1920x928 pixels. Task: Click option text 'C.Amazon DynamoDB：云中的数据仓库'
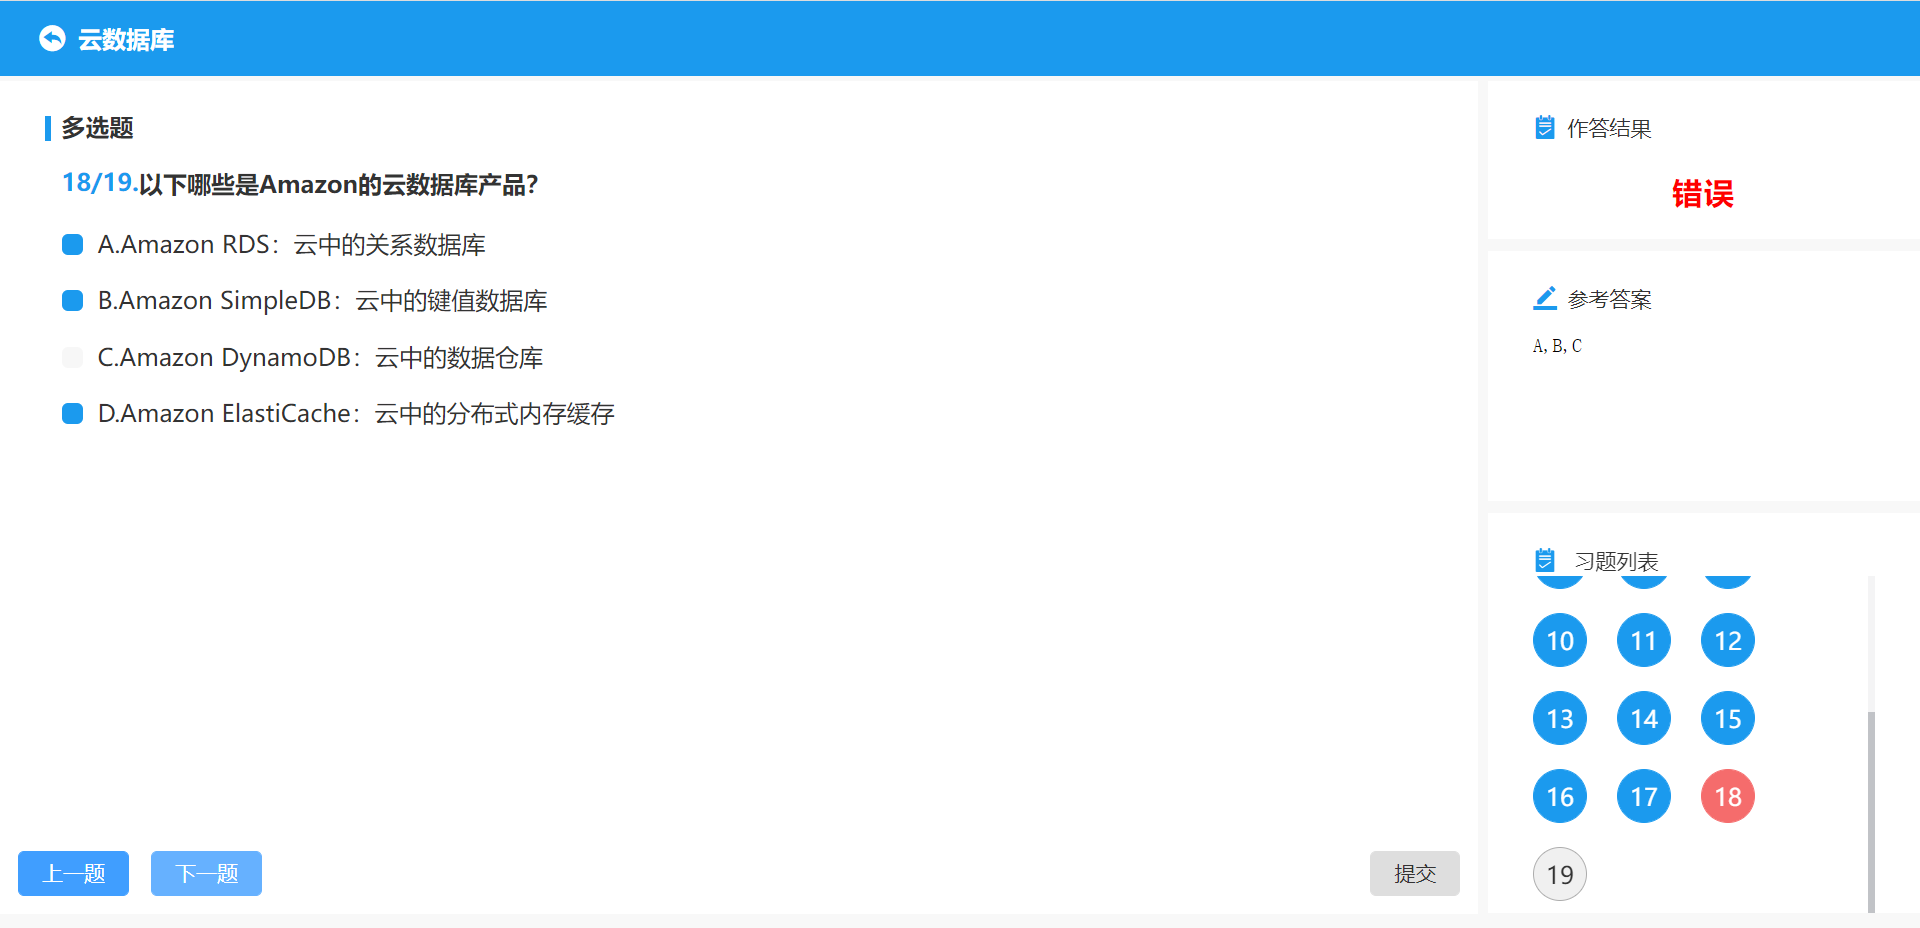320,357
